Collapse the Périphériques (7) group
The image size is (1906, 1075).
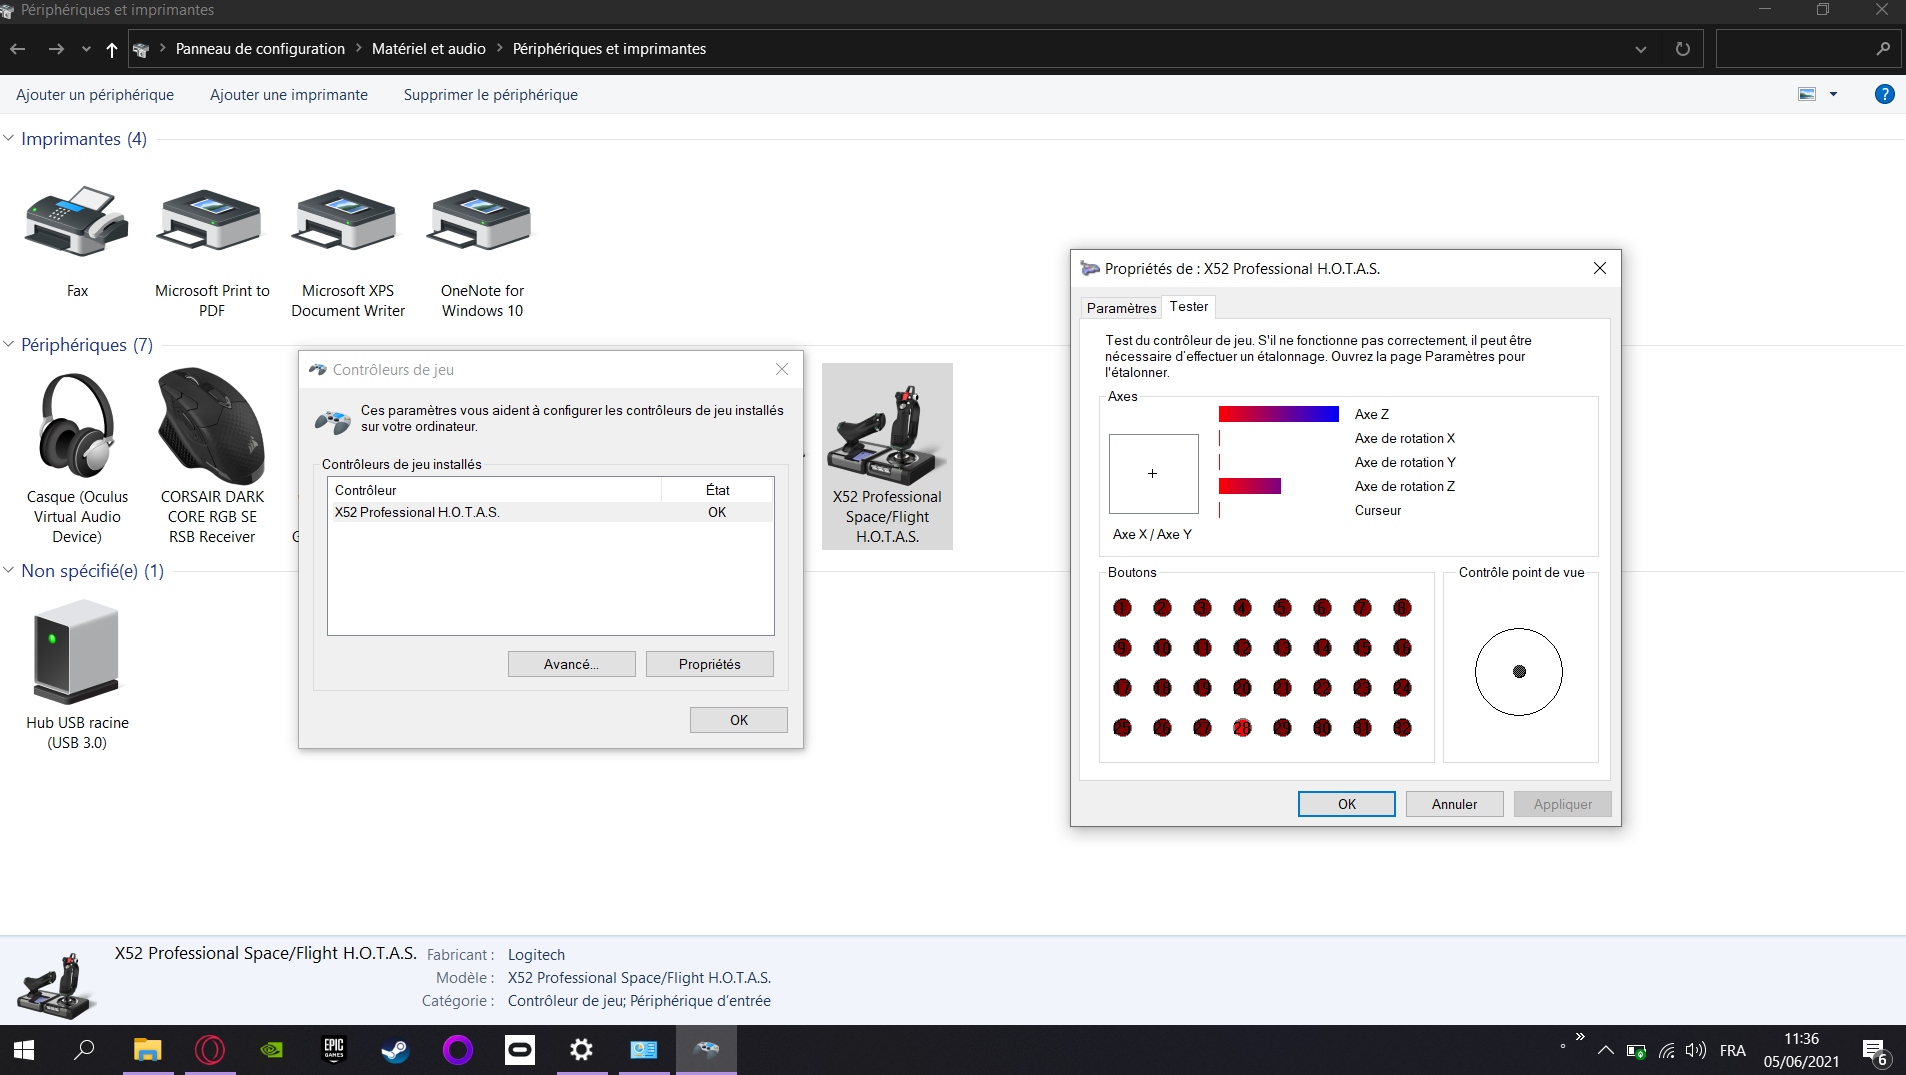[8, 344]
